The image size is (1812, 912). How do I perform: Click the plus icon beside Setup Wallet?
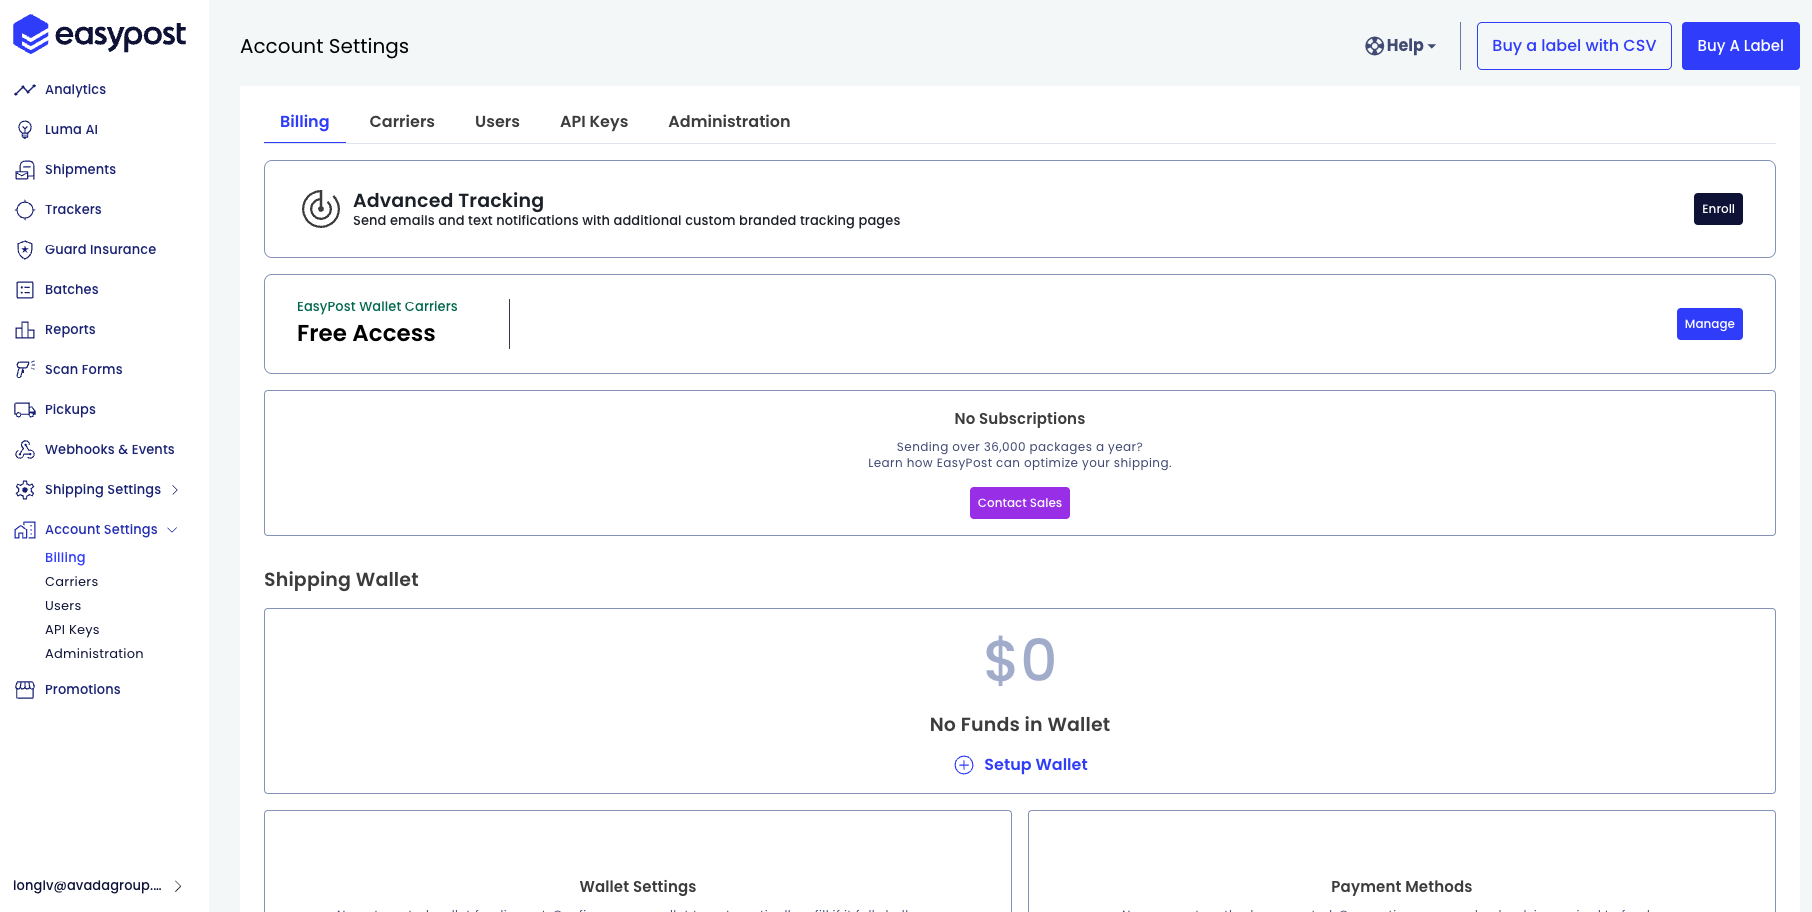(x=964, y=765)
